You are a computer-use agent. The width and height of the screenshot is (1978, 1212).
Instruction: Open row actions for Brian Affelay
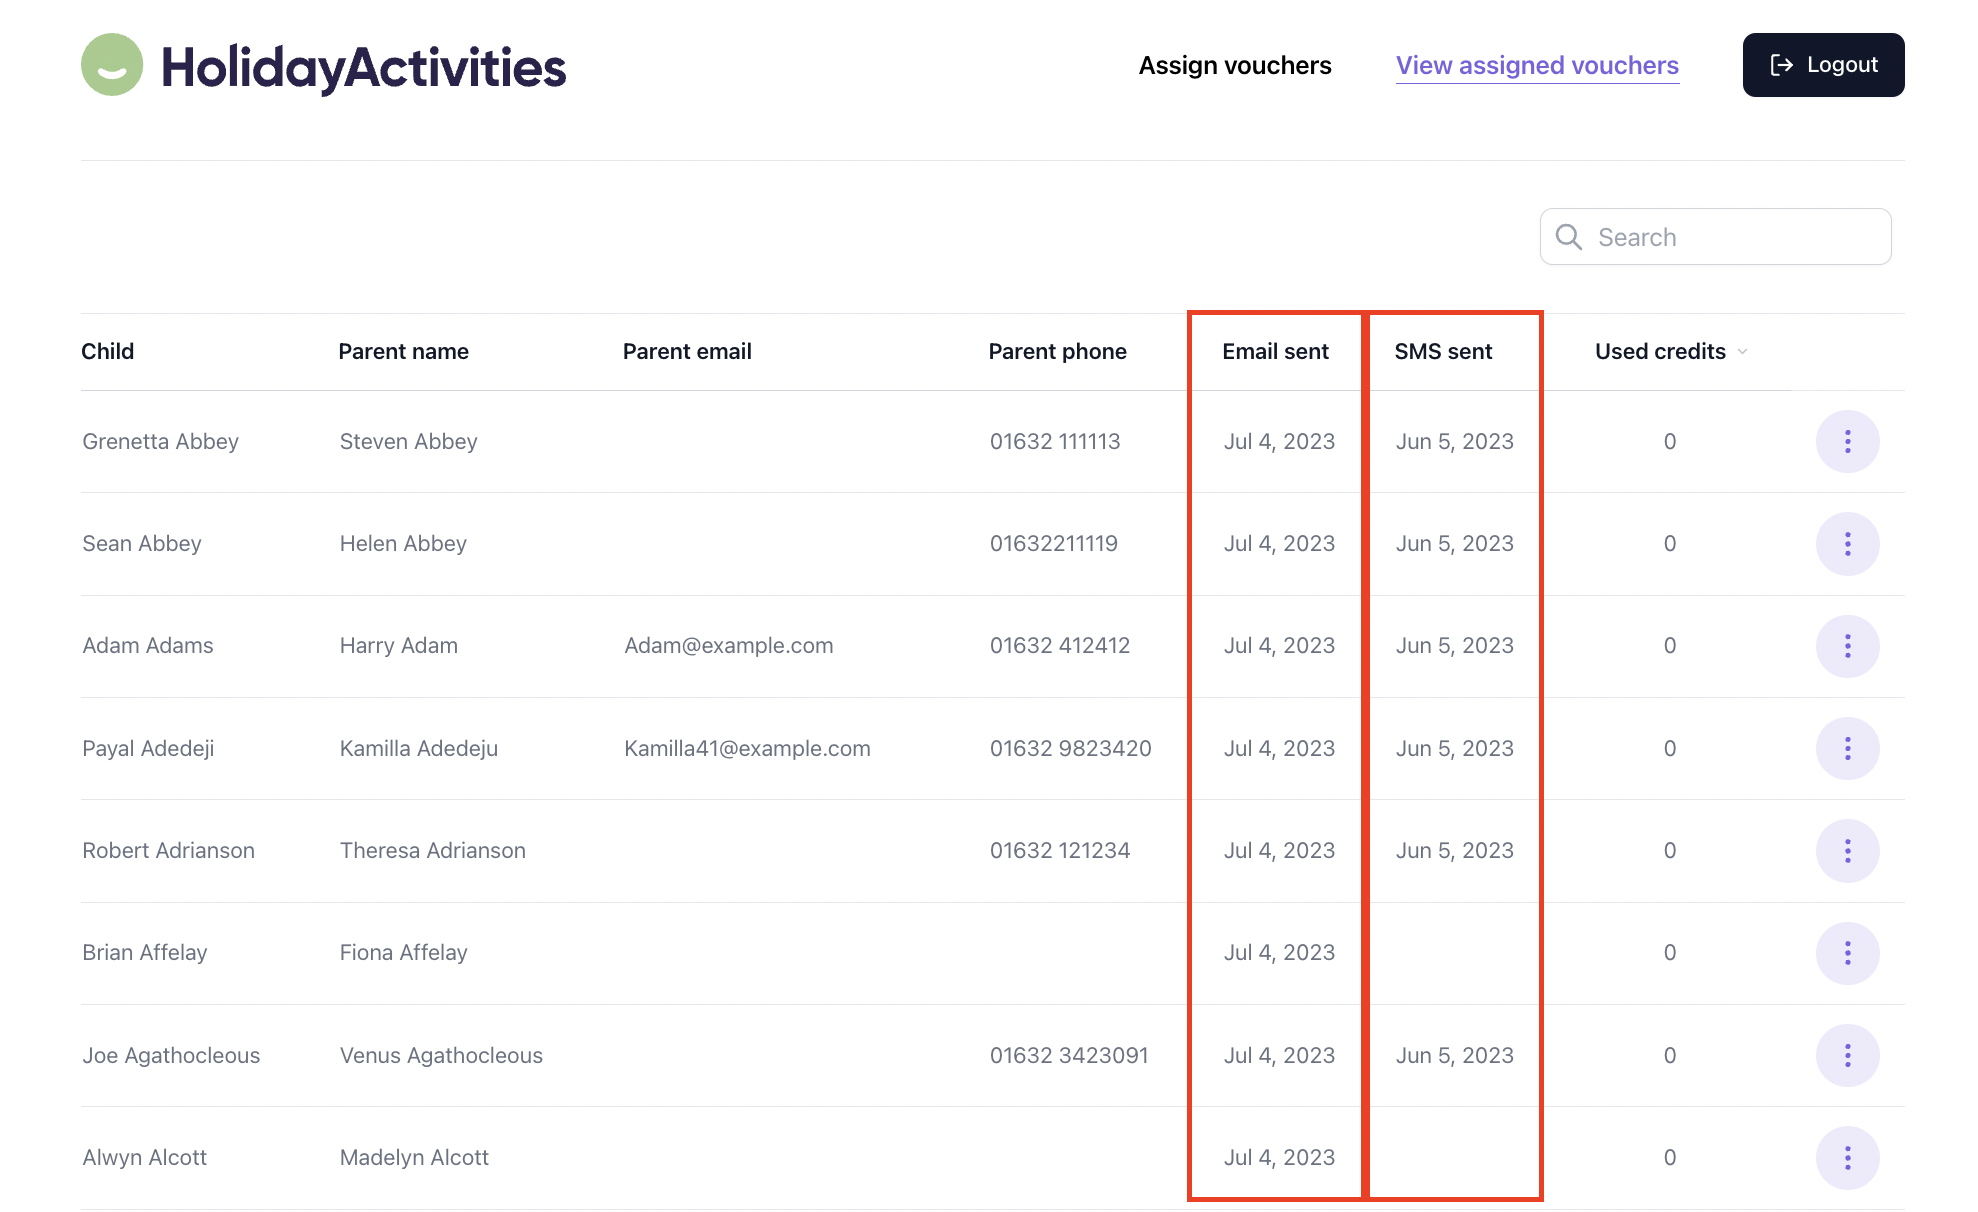(x=1846, y=953)
